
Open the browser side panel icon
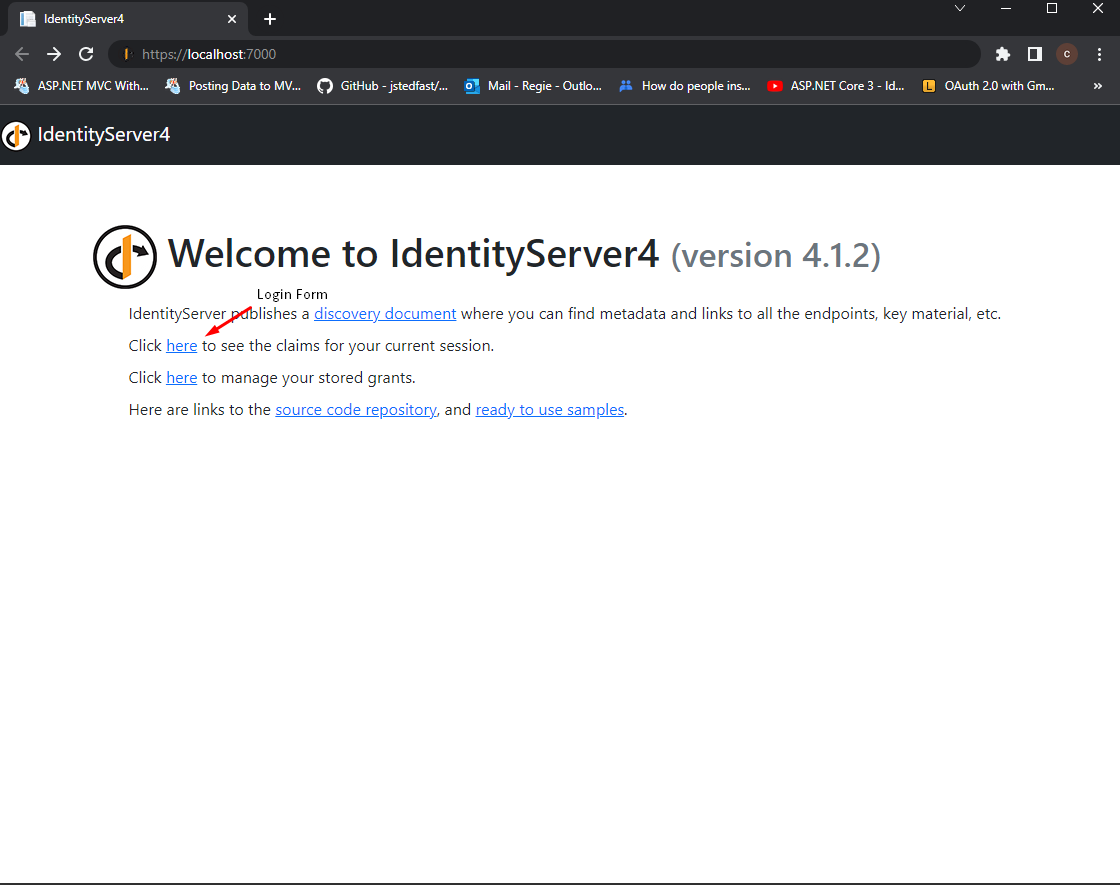[1035, 55]
